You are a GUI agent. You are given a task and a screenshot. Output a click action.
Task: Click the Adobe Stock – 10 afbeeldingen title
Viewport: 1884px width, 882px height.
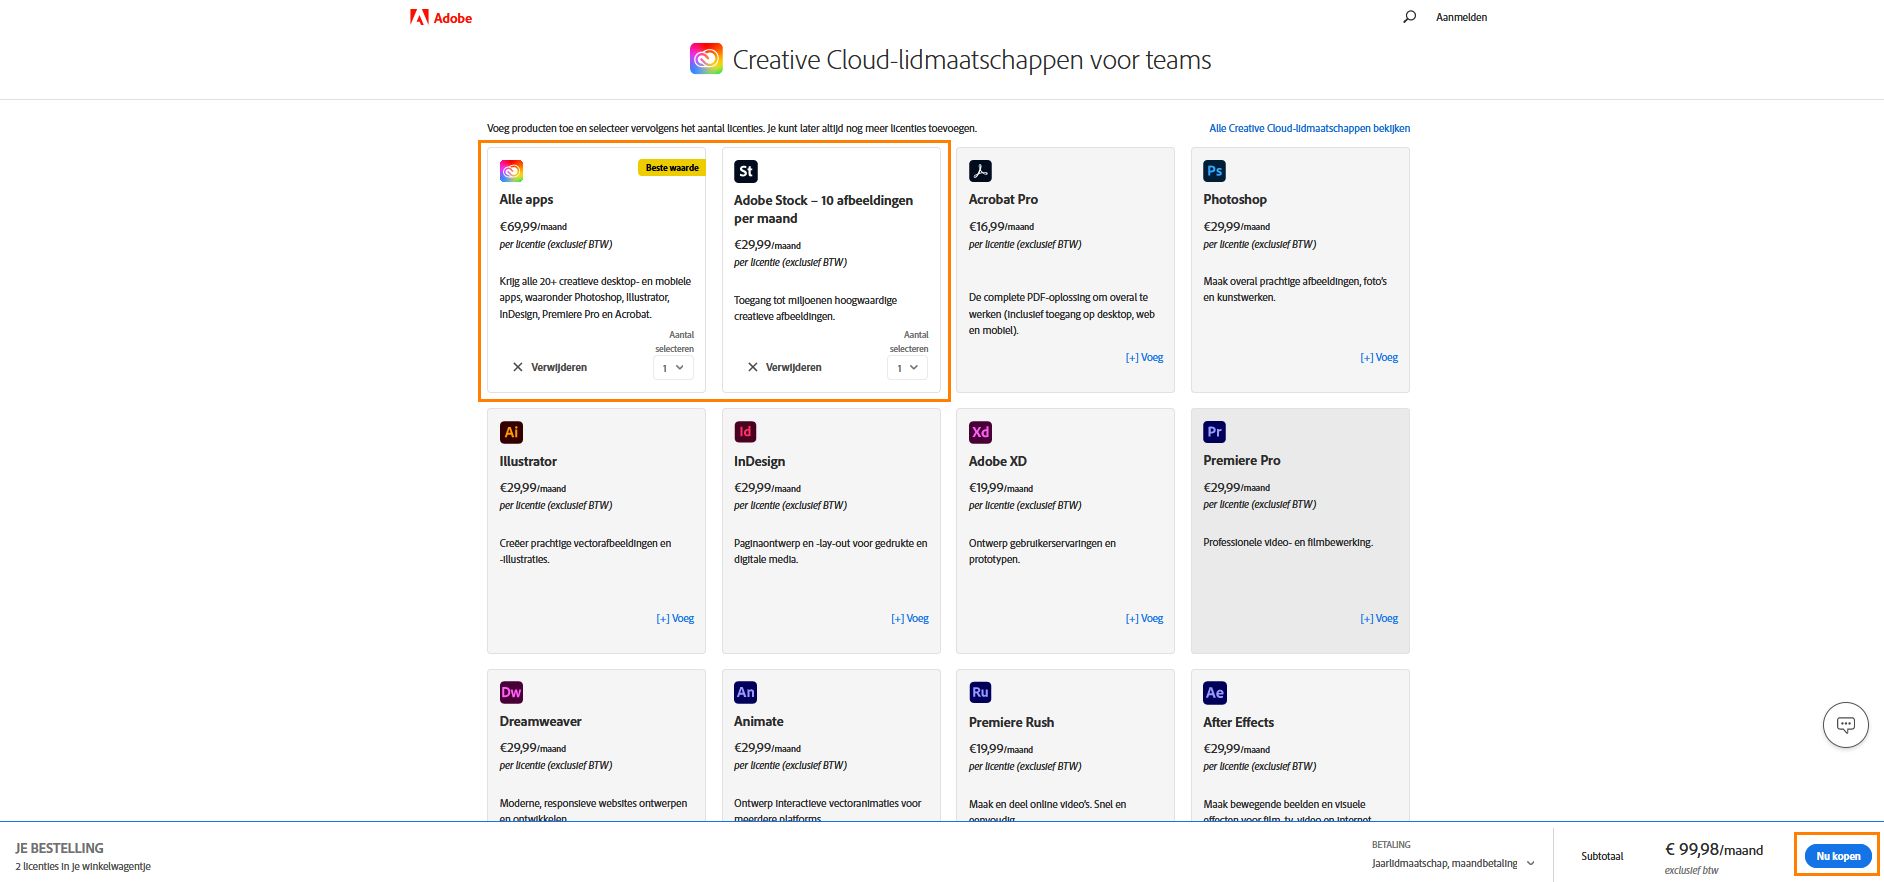(x=823, y=209)
